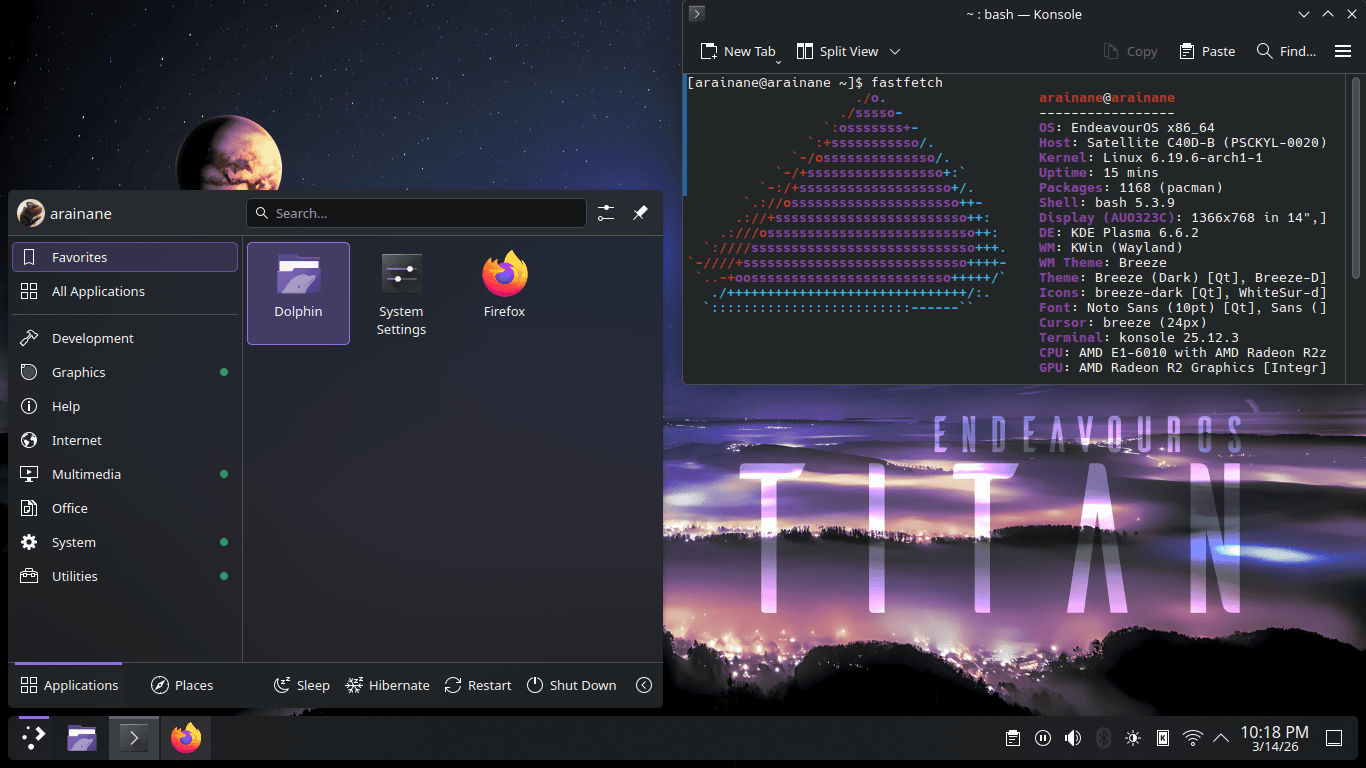
Task: Click the arainane username label in launcher
Action: tap(82, 213)
